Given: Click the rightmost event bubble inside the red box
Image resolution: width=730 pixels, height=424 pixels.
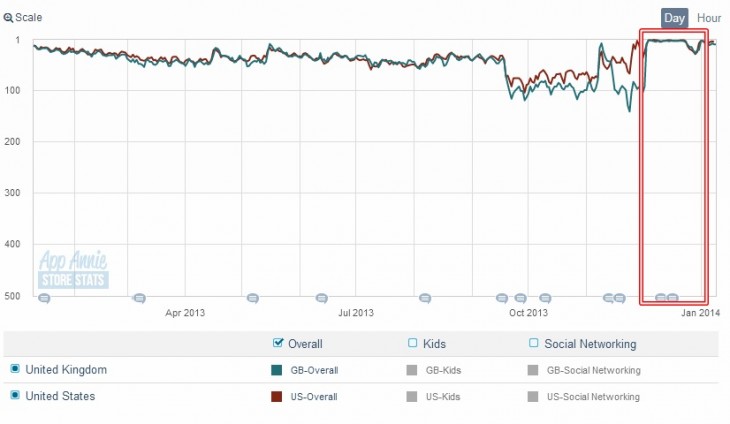Looking at the screenshot, I should 673,298.
